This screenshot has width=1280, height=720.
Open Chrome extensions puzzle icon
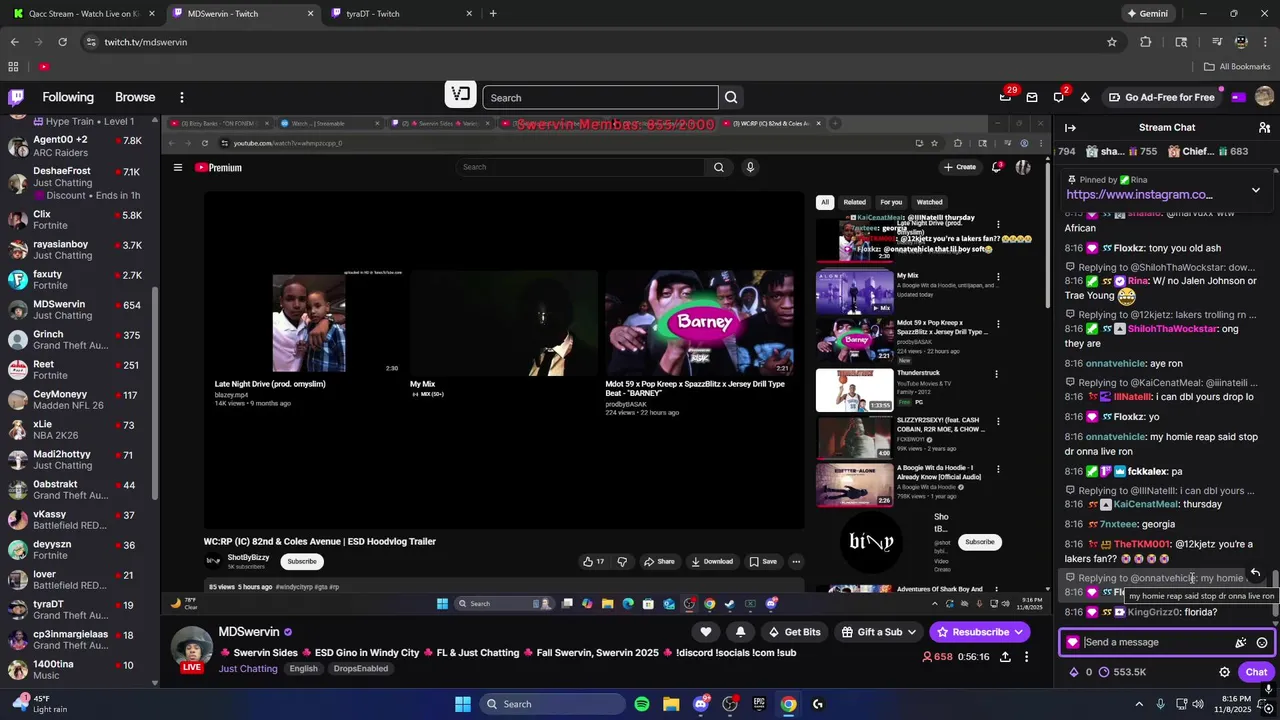pyautogui.click(x=1145, y=42)
